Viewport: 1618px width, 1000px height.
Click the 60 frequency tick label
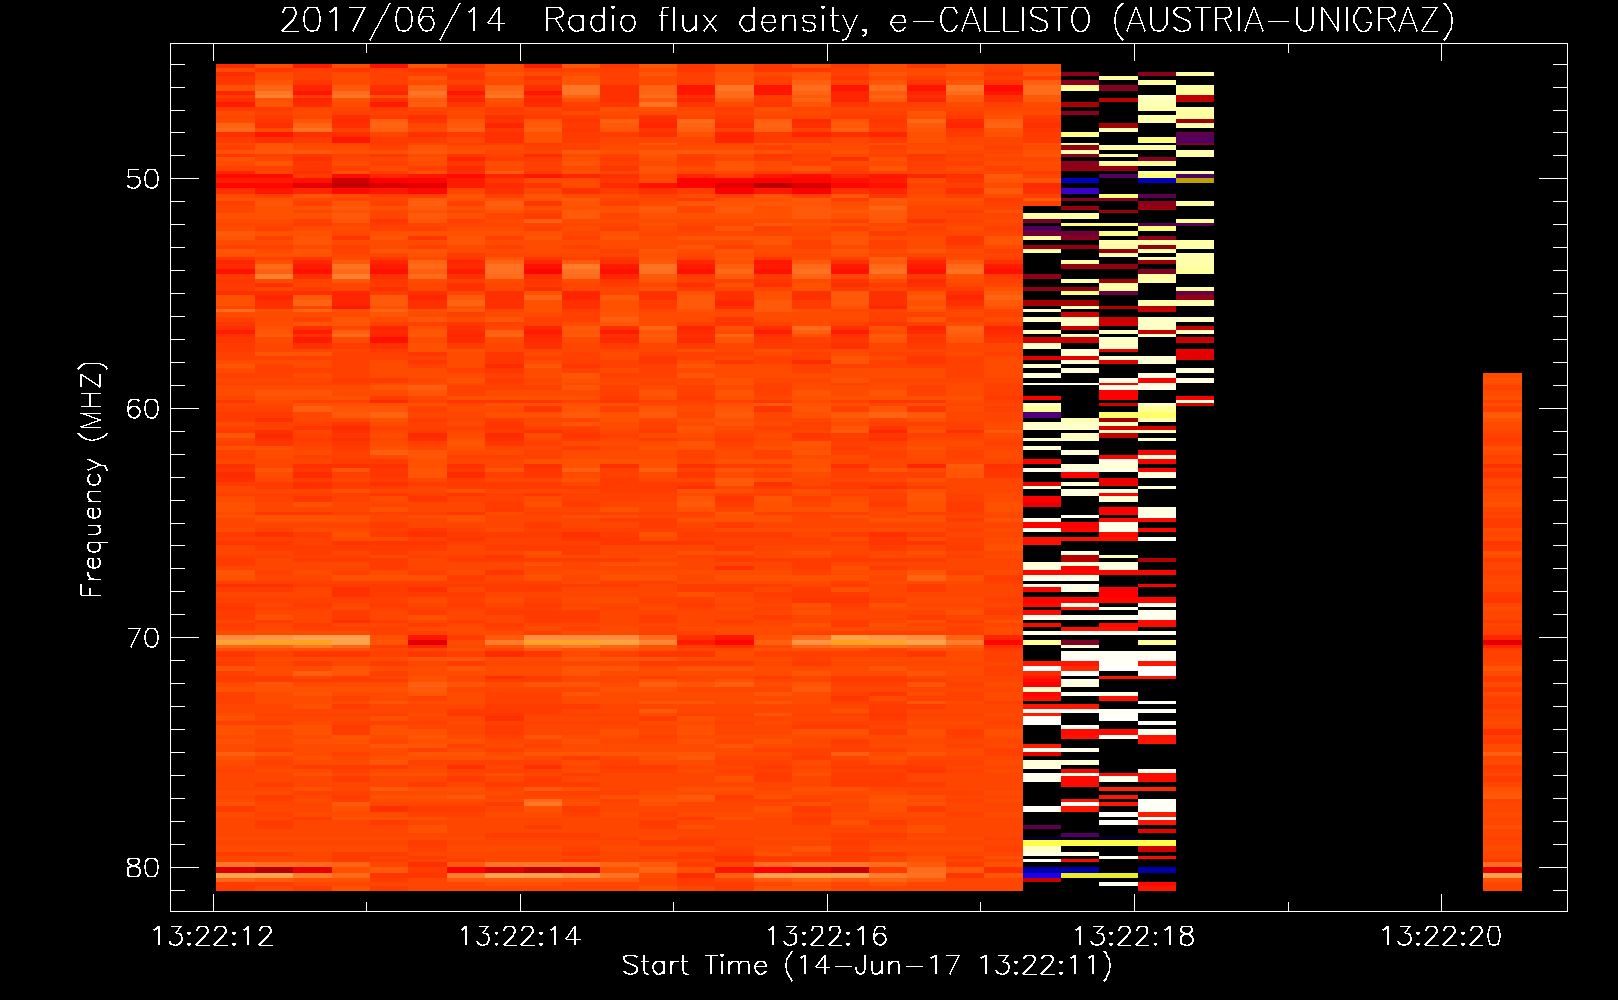143,409
